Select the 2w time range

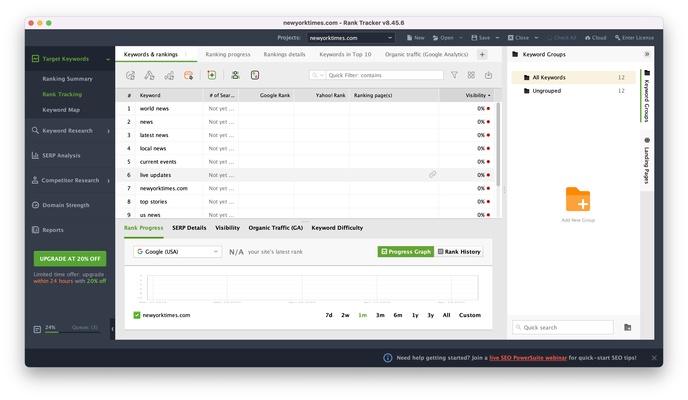345,315
